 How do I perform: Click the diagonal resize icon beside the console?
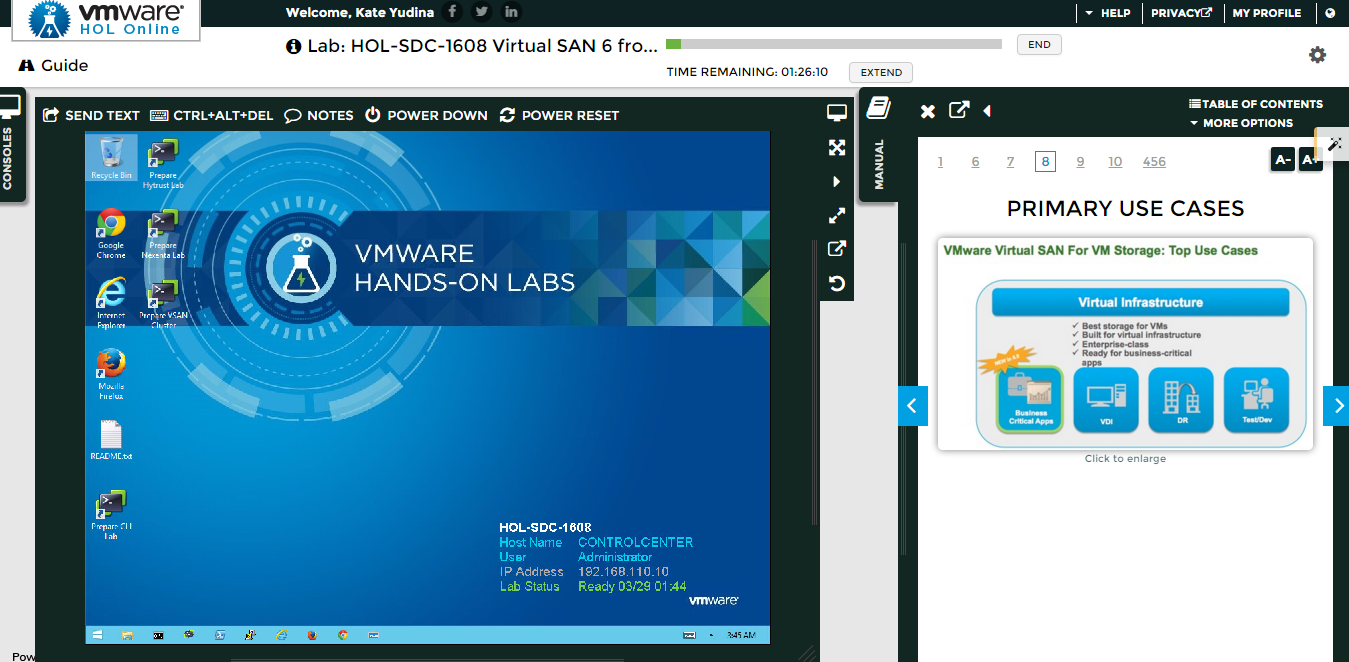837,215
